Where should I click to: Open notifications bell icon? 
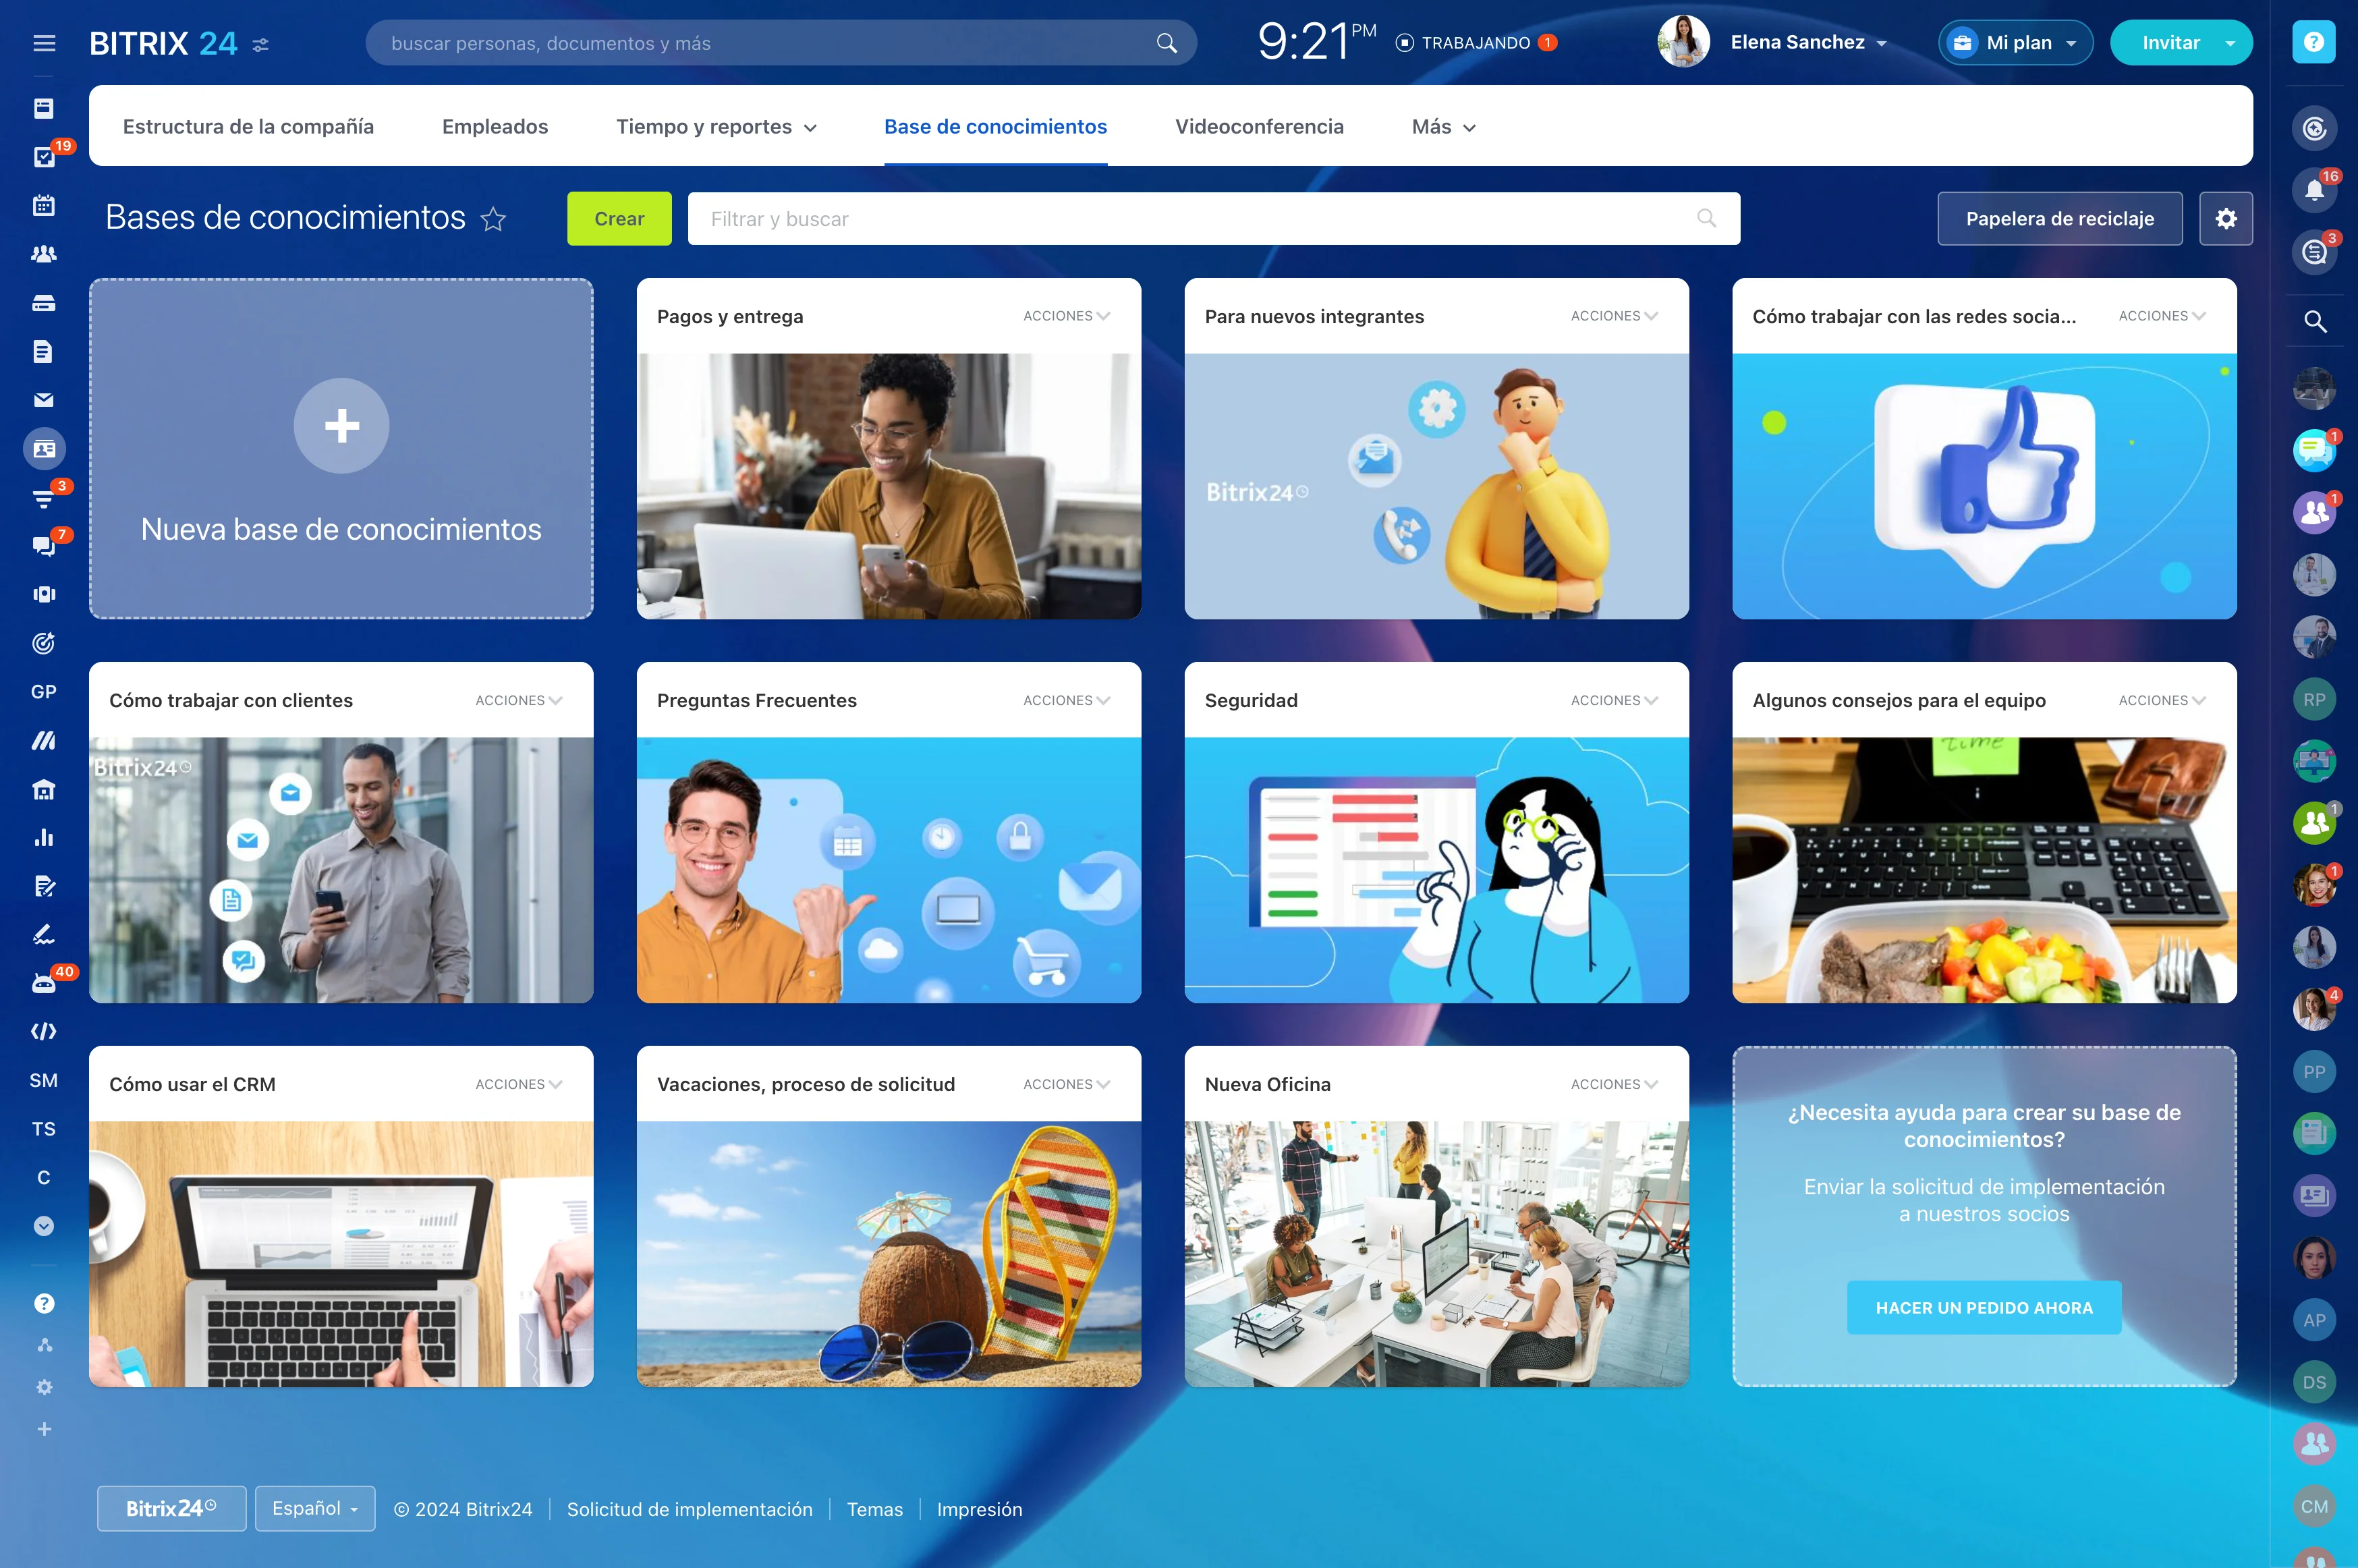click(2313, 190)
